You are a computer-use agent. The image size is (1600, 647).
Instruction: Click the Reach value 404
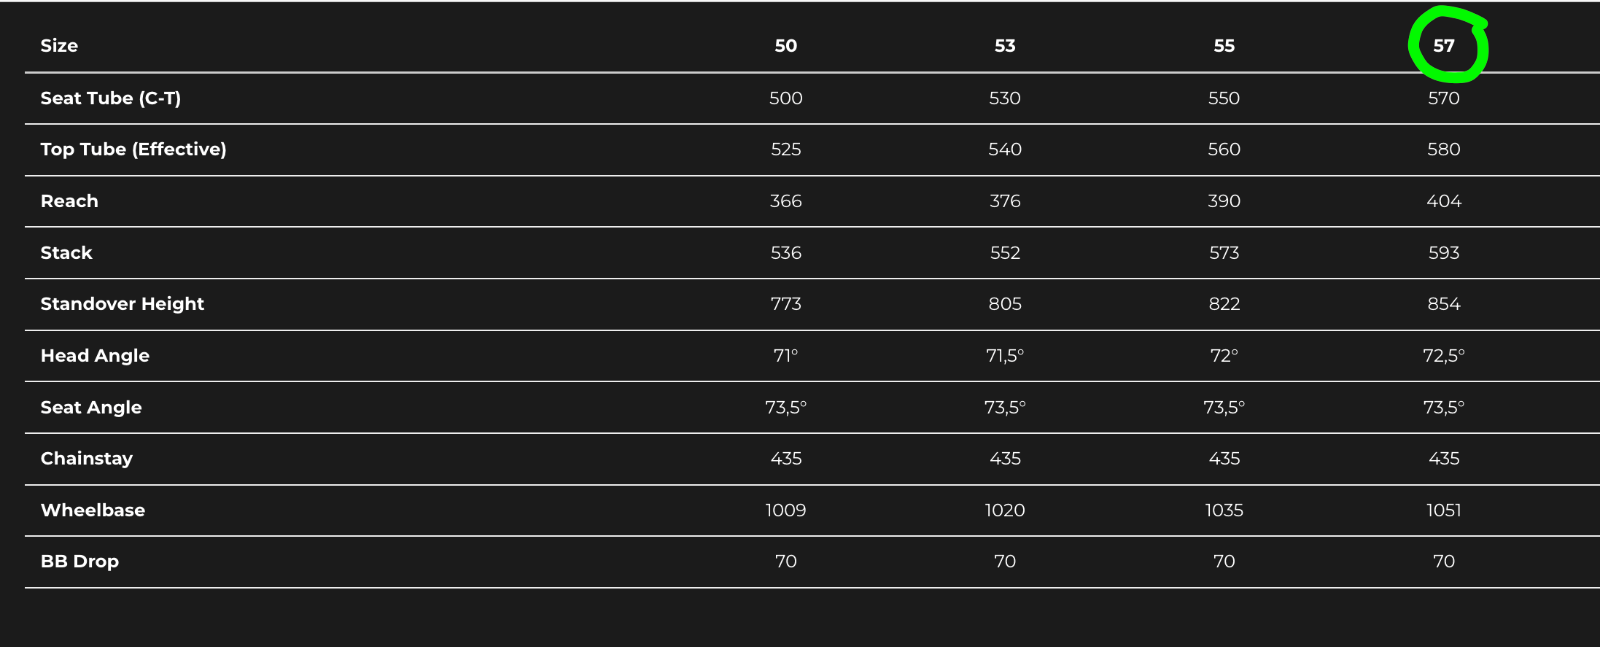click(1443, 201)
